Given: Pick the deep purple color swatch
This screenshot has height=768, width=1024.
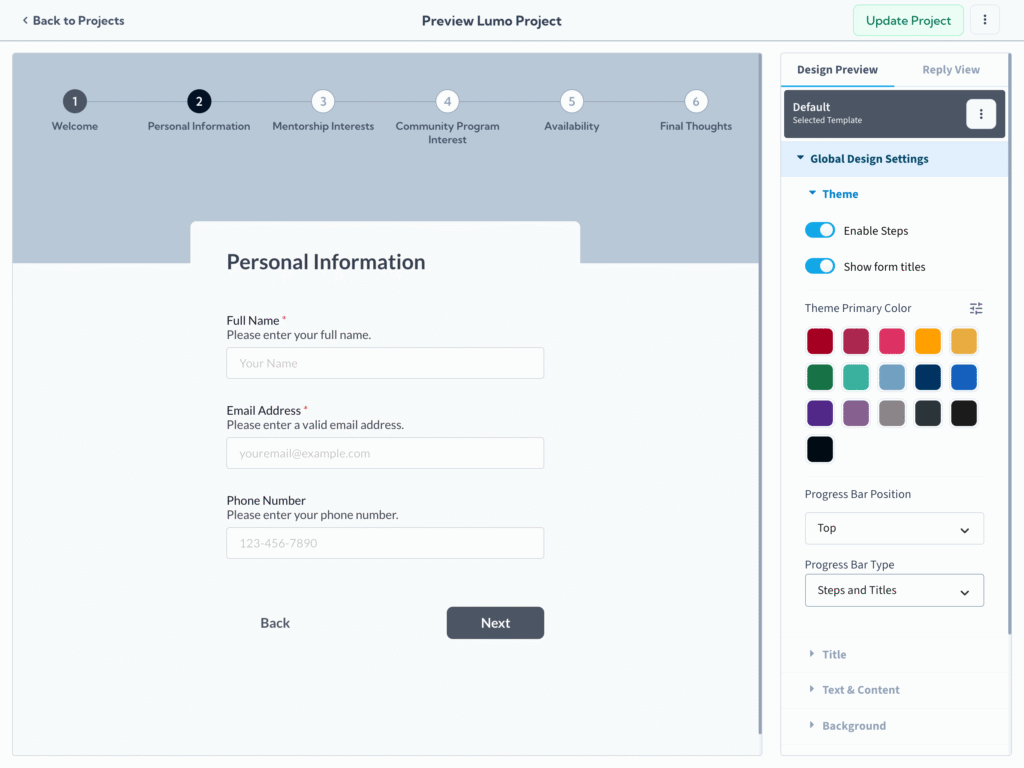Looking at the screenshot, I should (x=820, y=413).
